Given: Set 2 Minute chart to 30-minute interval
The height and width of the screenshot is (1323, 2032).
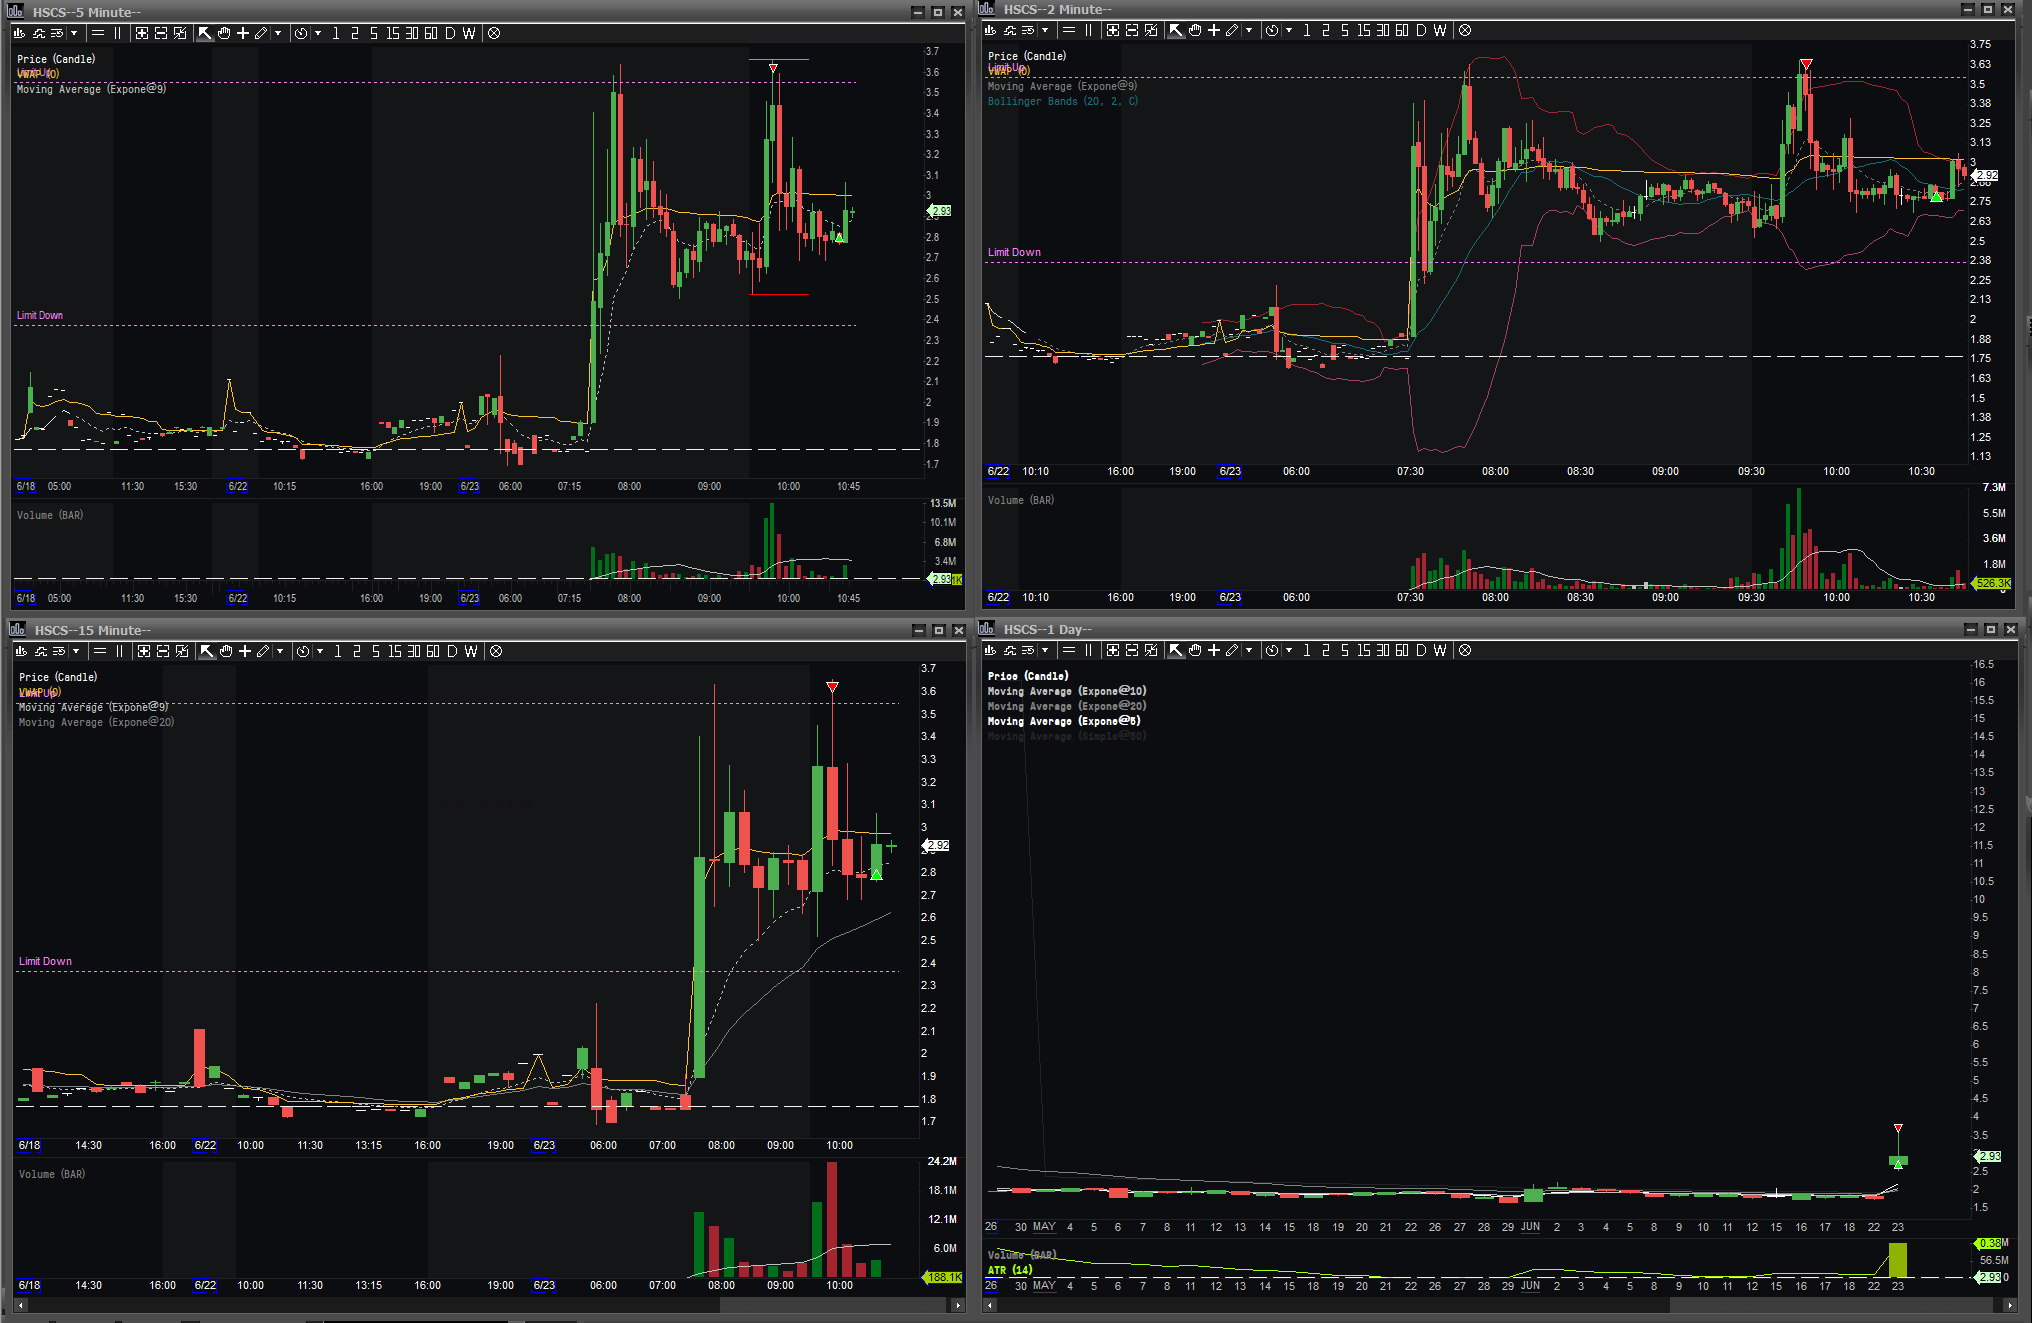Looking at the screenshot, I should point(1383,30).
